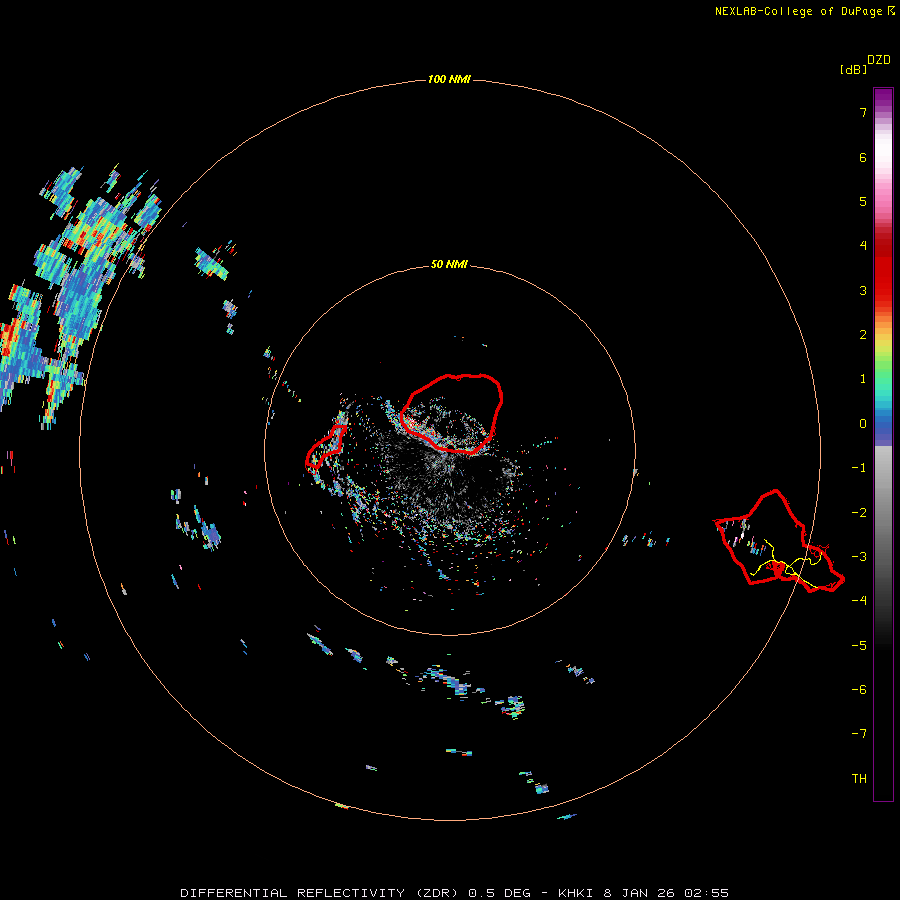The height and width of the screenshot is (900, 900).
Task: Click the Differential Reflectivity title caption
Action: pos(454,893)
